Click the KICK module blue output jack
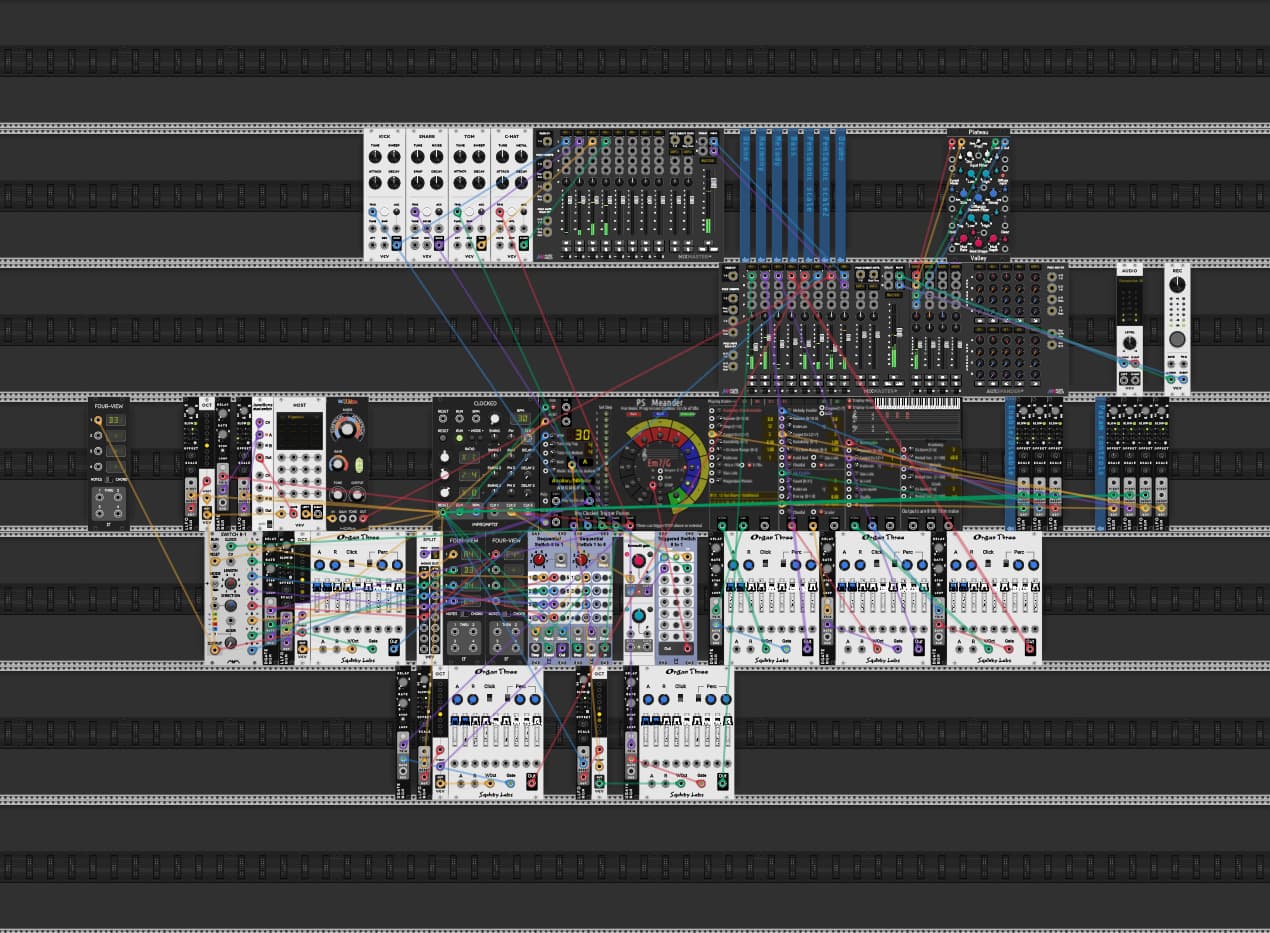 coord(396,245)
